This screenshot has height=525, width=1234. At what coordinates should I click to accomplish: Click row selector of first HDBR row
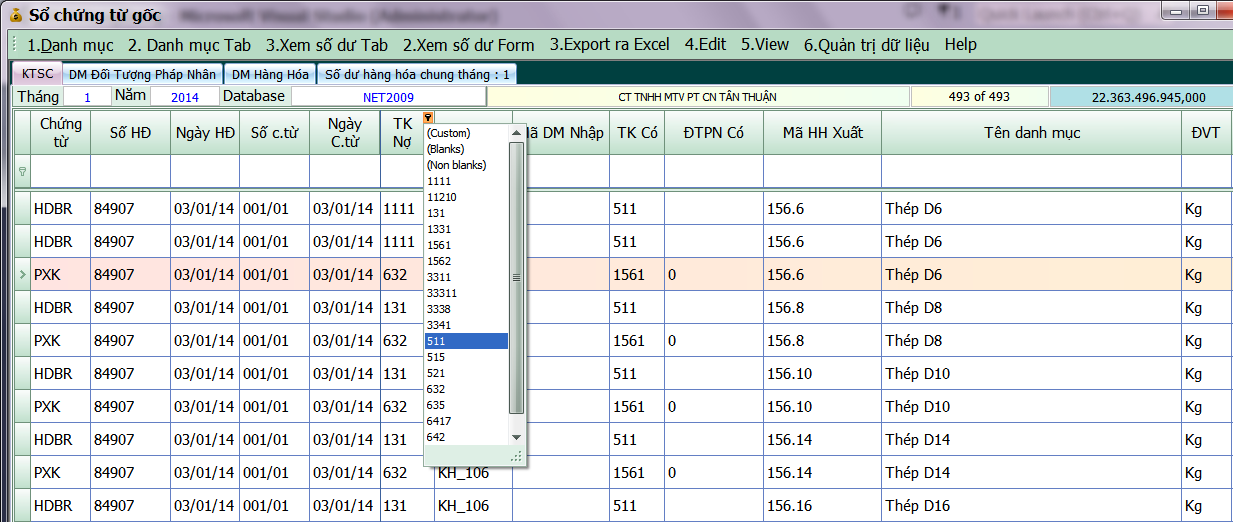(22, 209)
